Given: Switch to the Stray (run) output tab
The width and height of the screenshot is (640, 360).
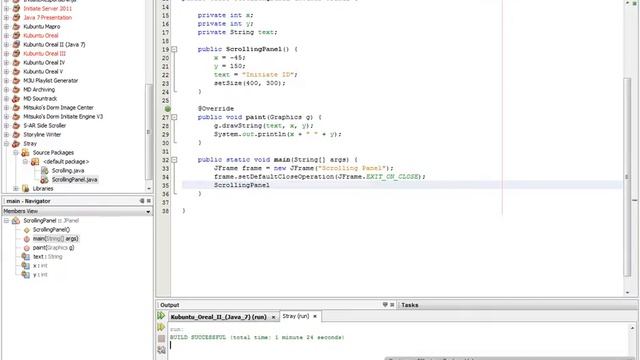Looking at the screenshot, I should (x=296, y=316).
